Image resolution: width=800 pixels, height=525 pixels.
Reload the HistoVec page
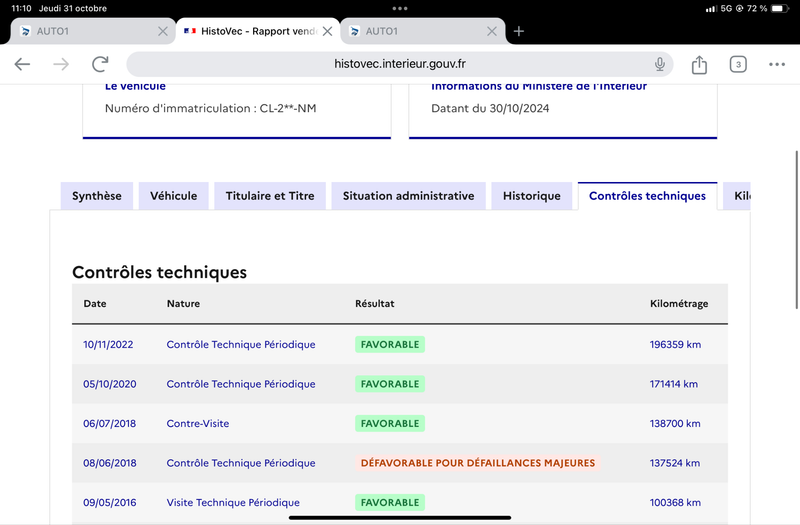pos(100,64)
